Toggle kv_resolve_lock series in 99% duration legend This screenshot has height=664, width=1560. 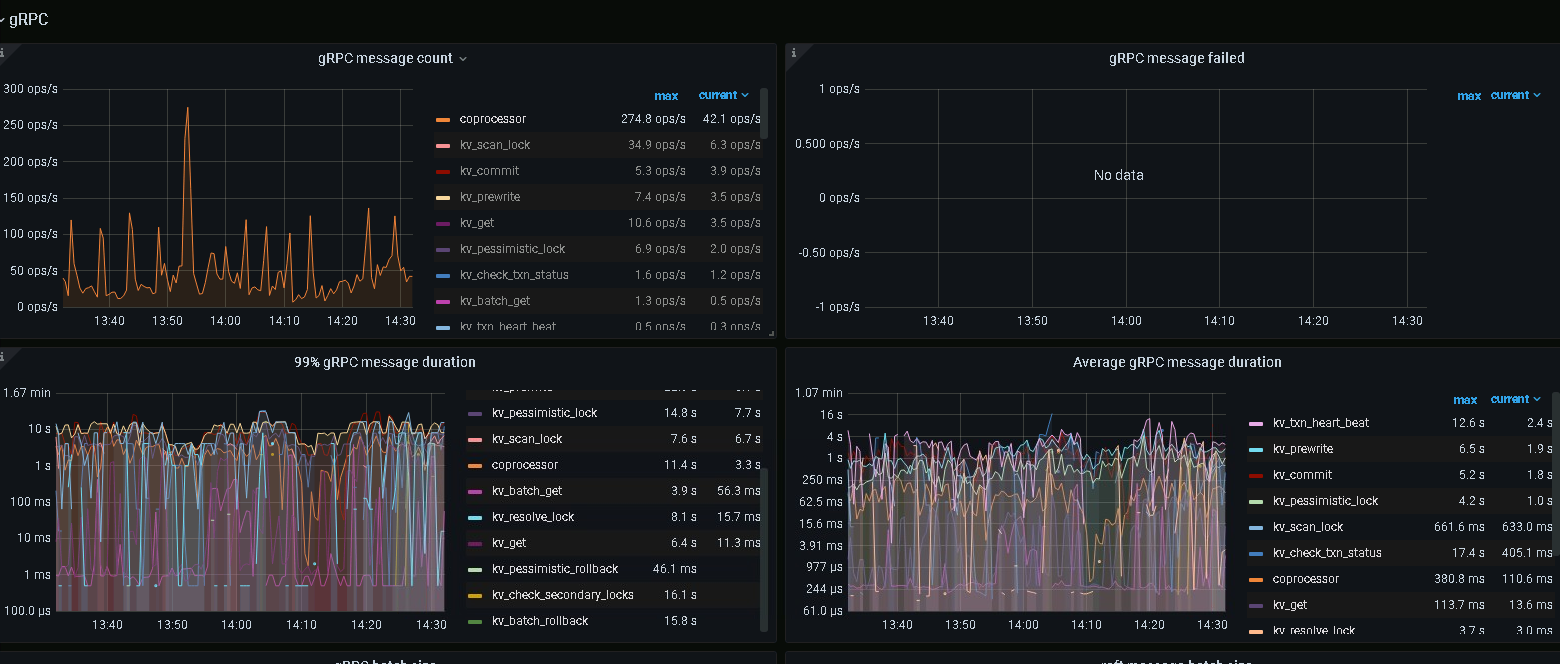(533, 517)
